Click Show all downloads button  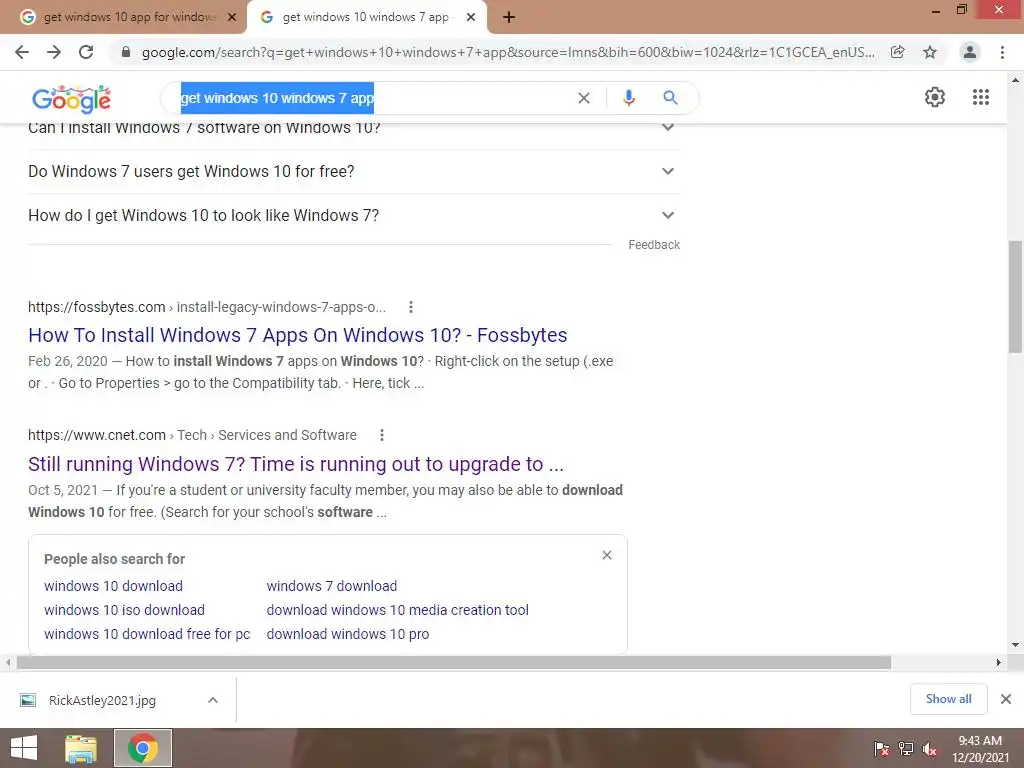[948, 699]
